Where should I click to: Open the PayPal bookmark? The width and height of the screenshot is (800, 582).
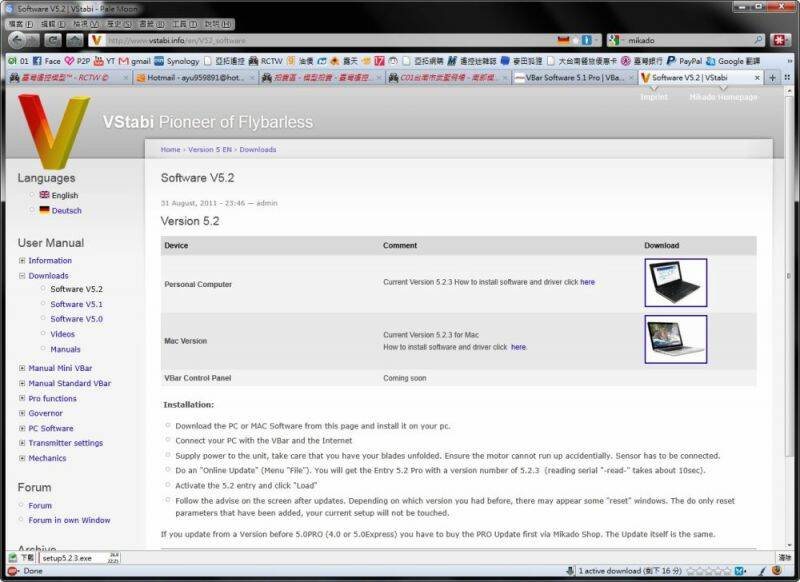[x=684, y=61]
